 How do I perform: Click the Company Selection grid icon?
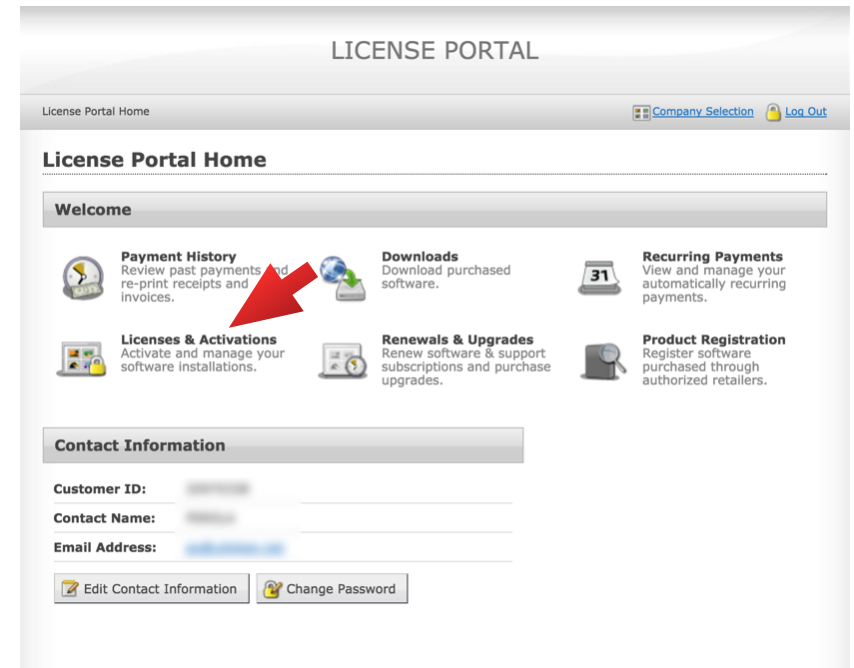(x=641, y=113)
